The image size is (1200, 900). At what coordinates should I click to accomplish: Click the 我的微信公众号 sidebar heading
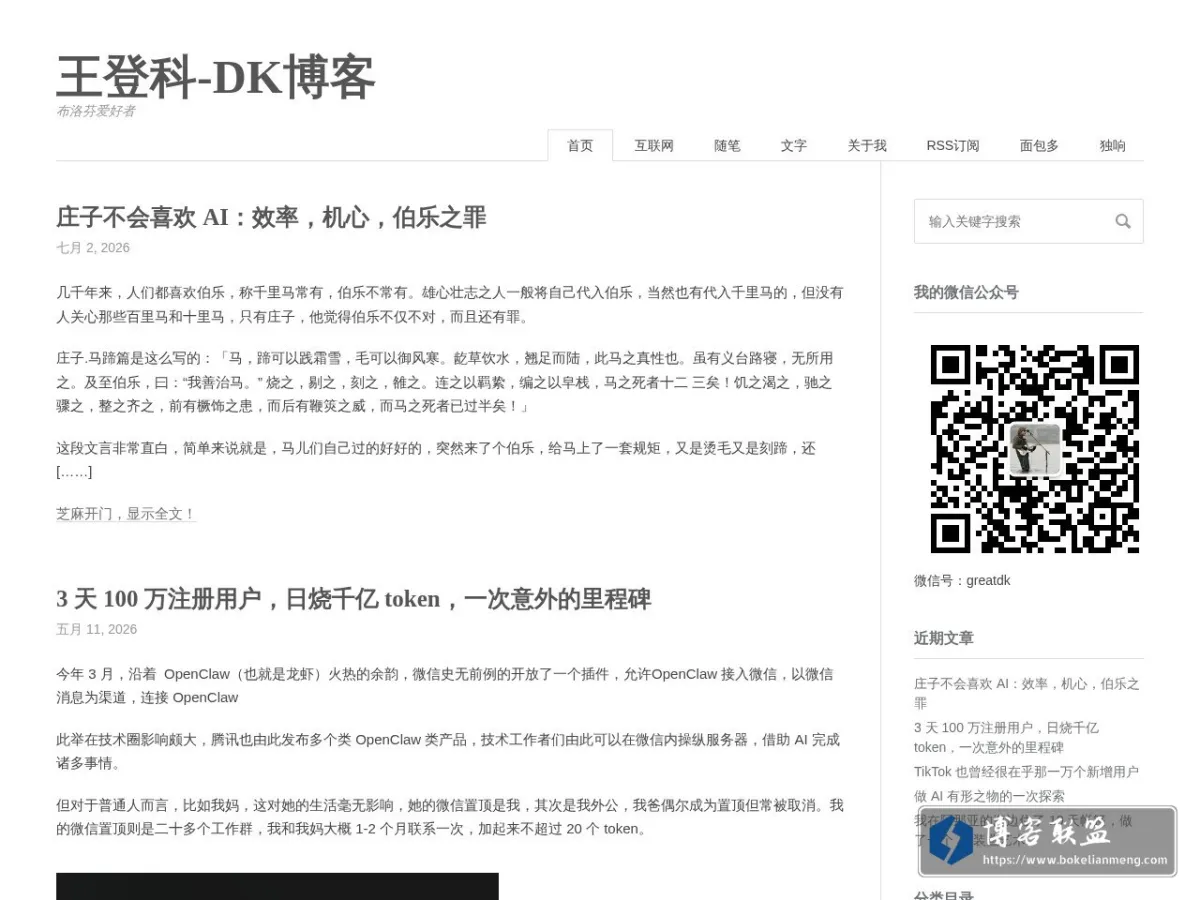pyautogui.click(x=966, y=292)
